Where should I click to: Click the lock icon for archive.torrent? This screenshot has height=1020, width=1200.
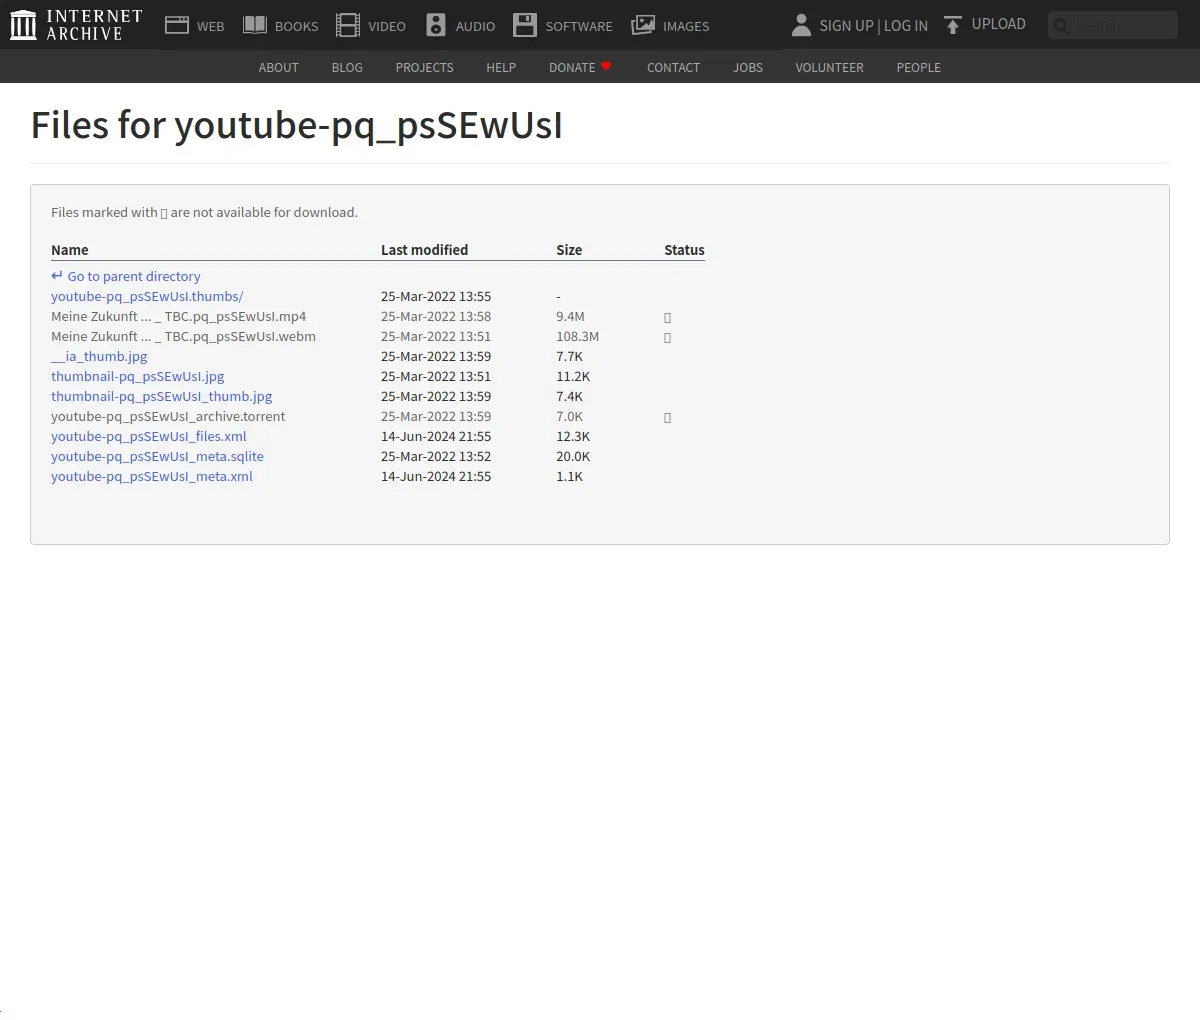click(x=667, y=417)
